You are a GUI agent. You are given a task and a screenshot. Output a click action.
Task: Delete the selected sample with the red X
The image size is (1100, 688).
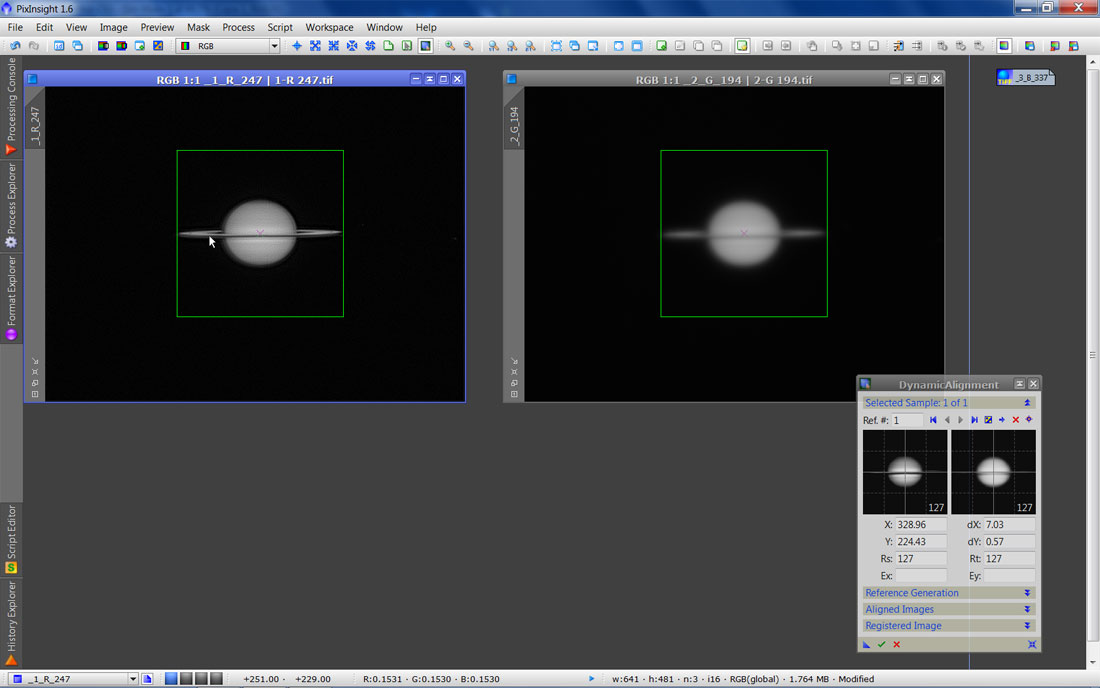coord(1015,420)
